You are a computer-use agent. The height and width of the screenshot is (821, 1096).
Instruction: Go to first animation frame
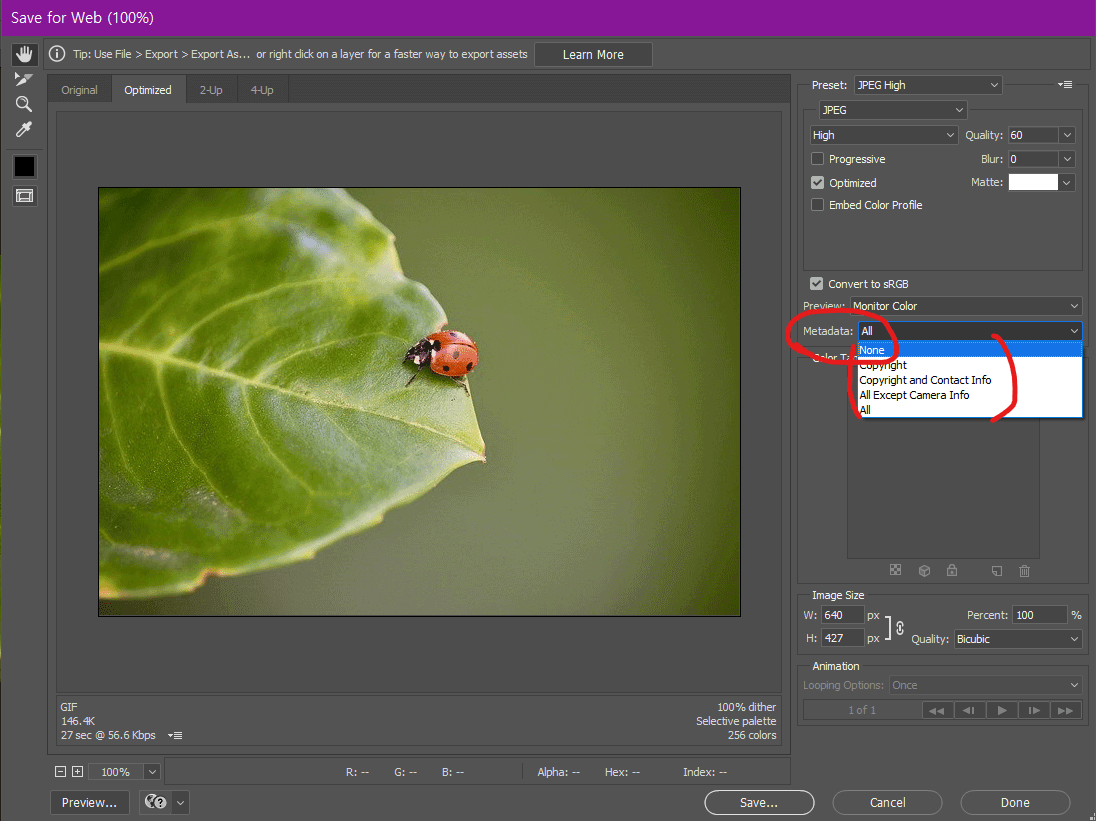(x=937, y=710)
